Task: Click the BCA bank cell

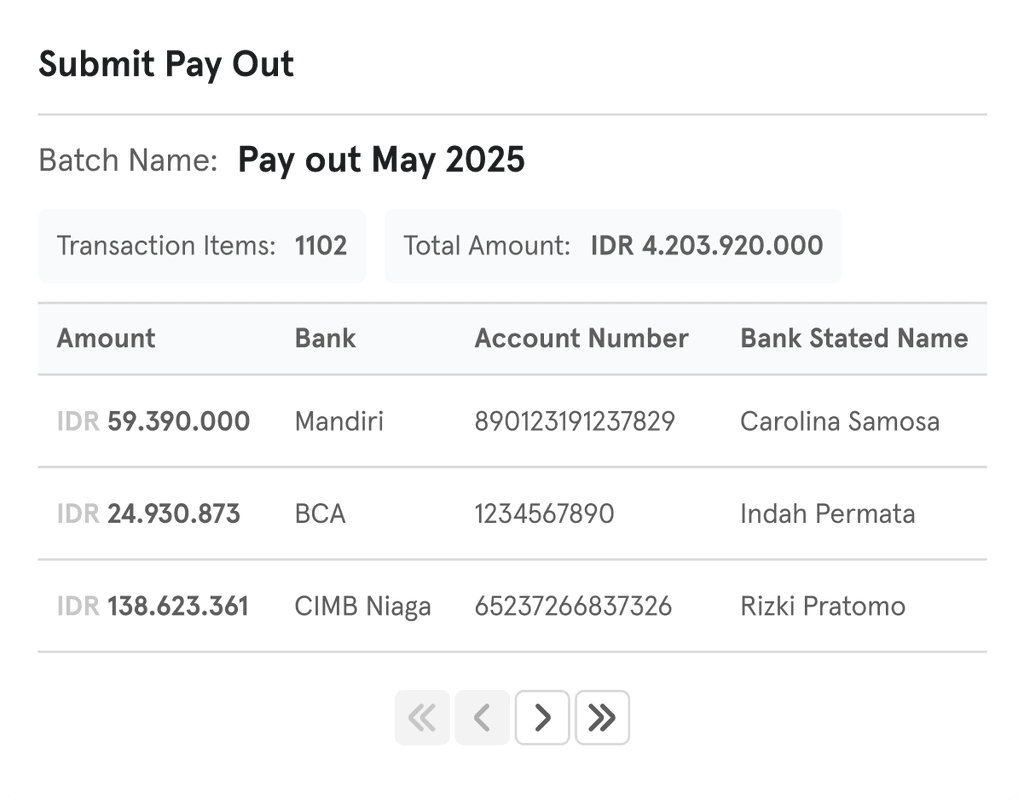Action: point(320,514)
